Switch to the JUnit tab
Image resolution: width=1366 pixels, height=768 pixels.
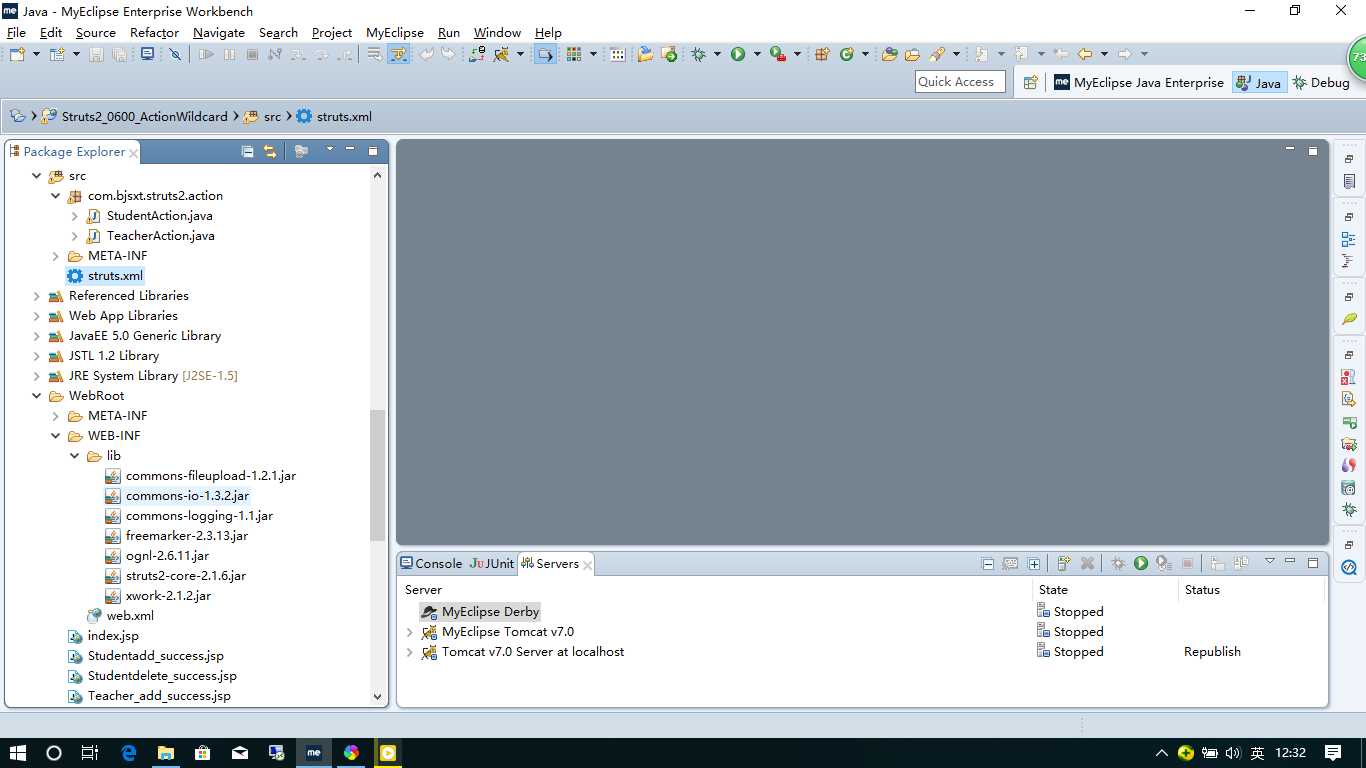click(x=492, y=564)
